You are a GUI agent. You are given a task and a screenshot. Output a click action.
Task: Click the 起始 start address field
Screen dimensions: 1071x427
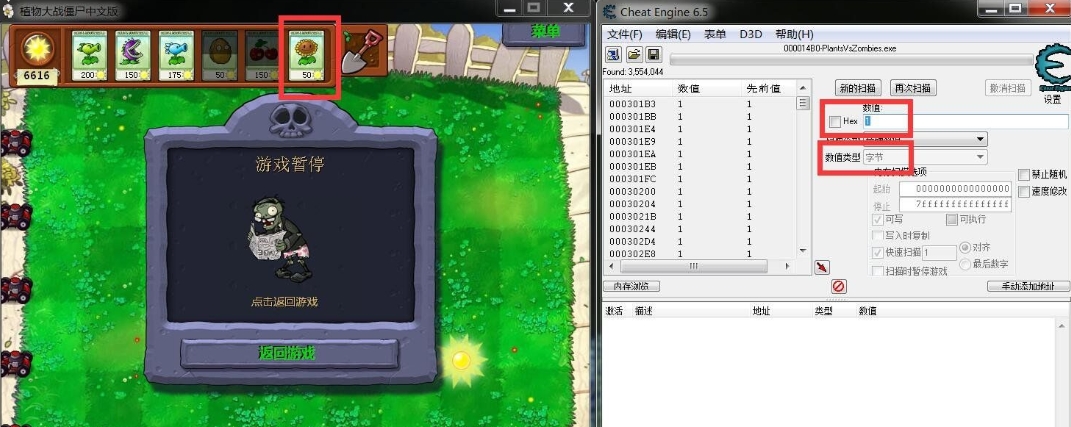956,189
